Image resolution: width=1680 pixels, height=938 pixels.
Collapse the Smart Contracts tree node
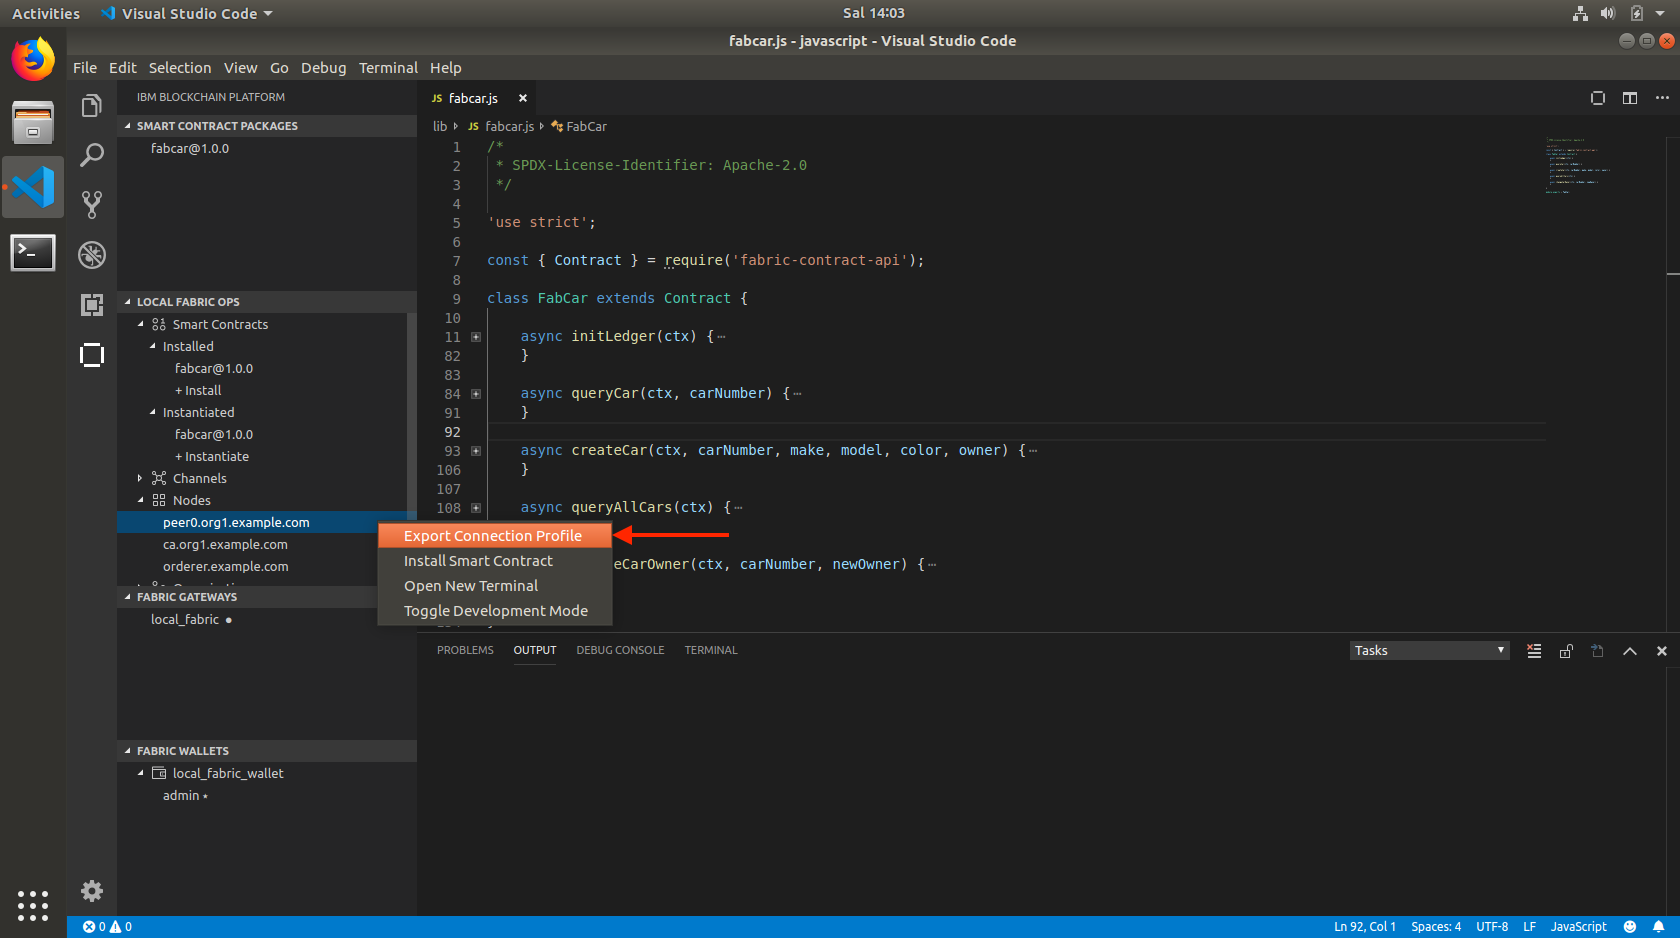[x=140, y=324]
